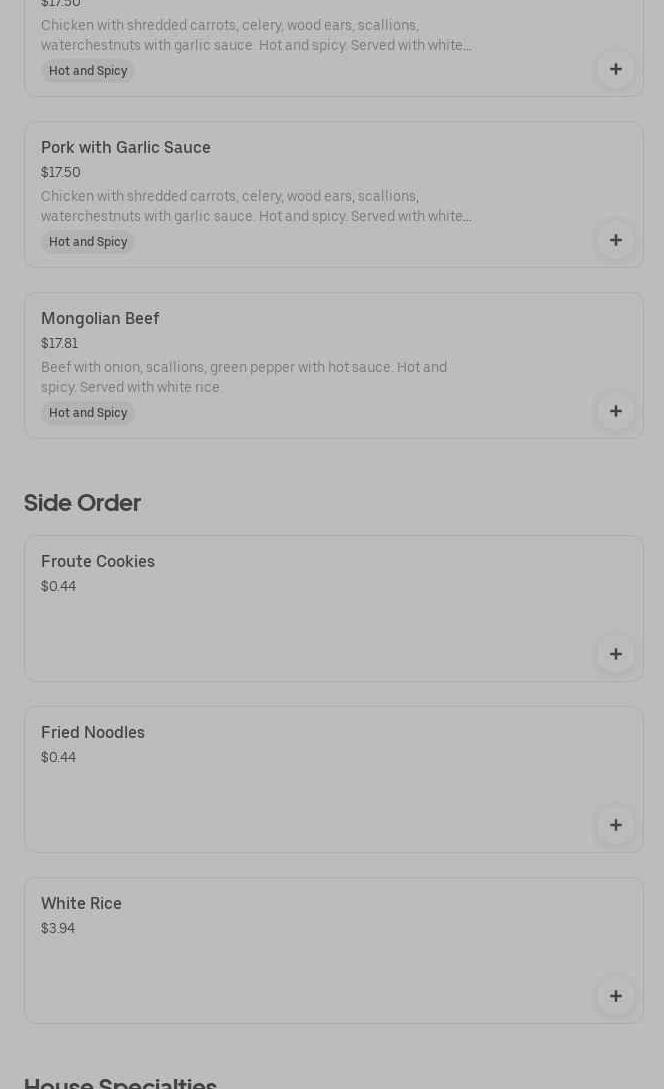Add Pork with Garlic Sauce to cart

pos(615,240)
